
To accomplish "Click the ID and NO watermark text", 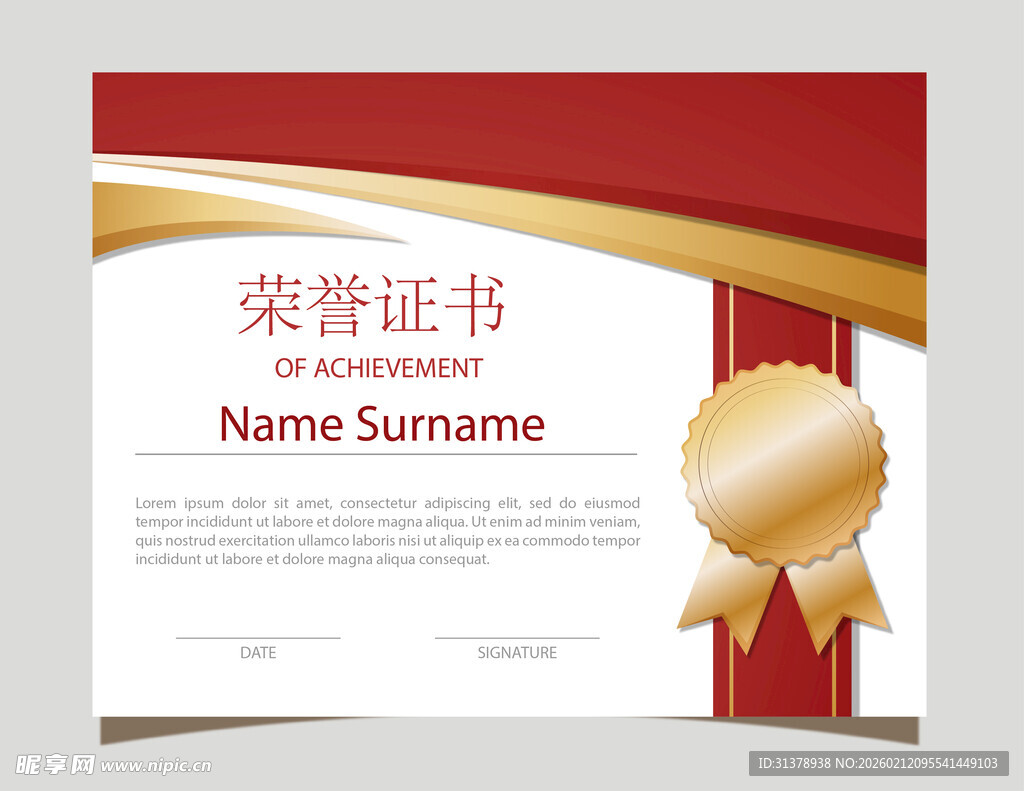I will point(878,763).
